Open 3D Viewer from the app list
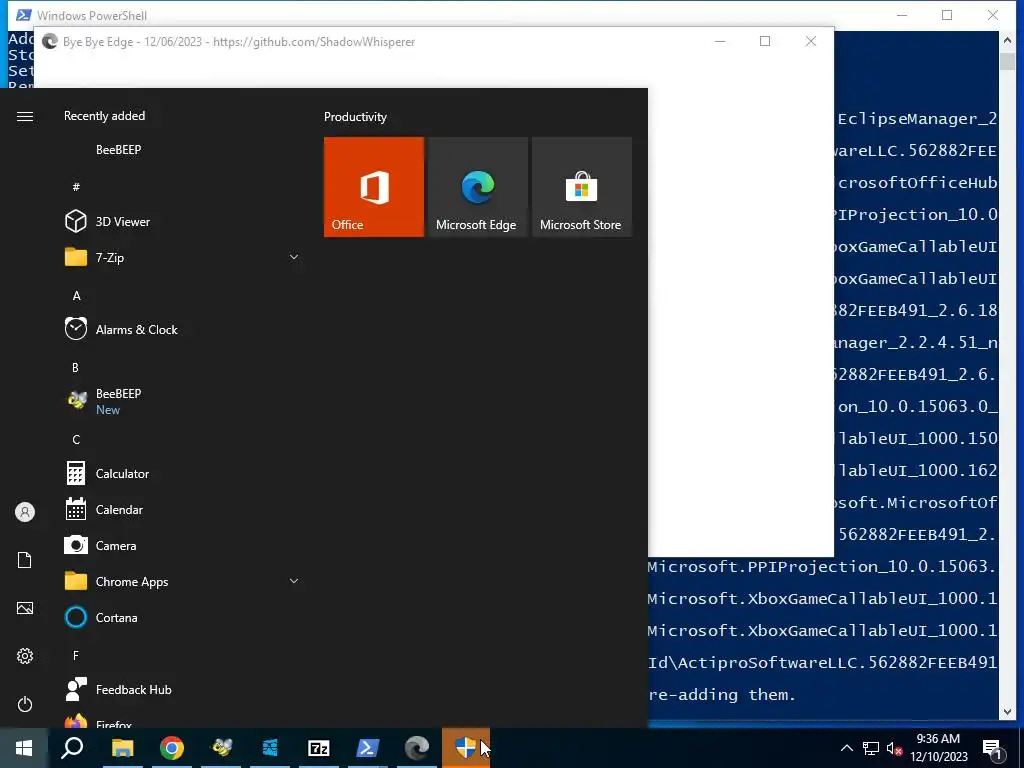The image size is (1024, 768). click(182, 221)
